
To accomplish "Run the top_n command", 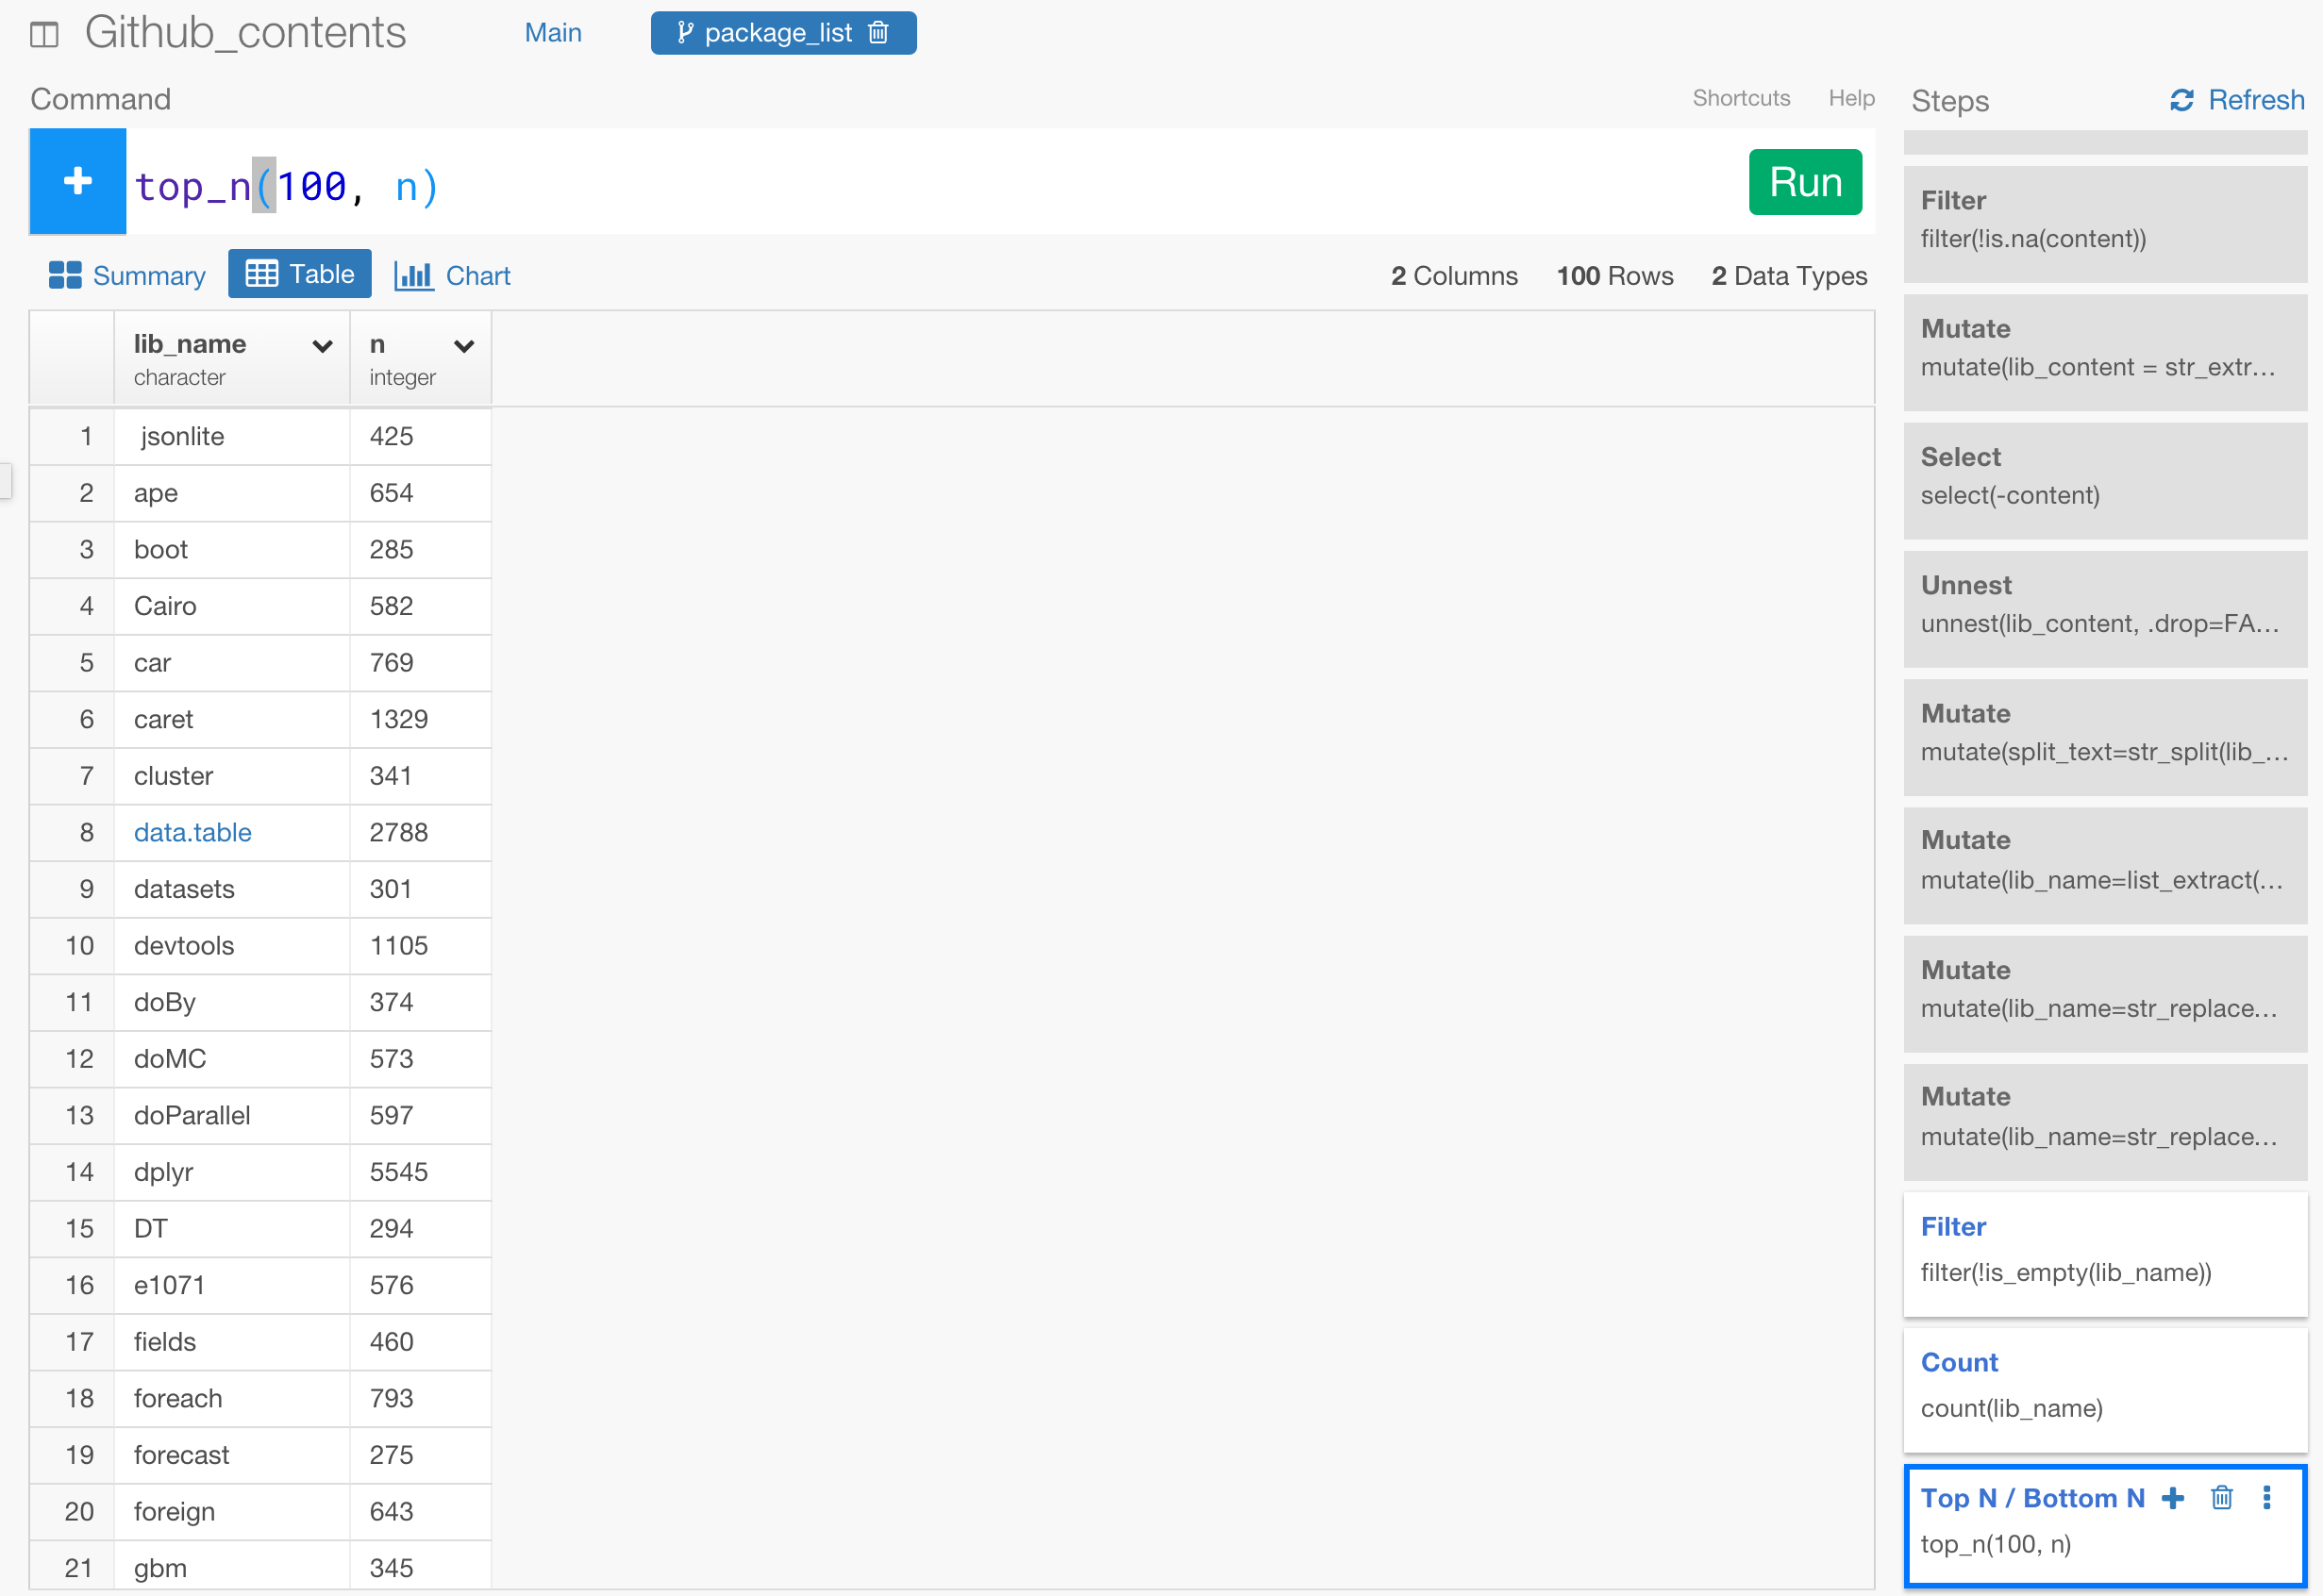I will coord(1804,182).
